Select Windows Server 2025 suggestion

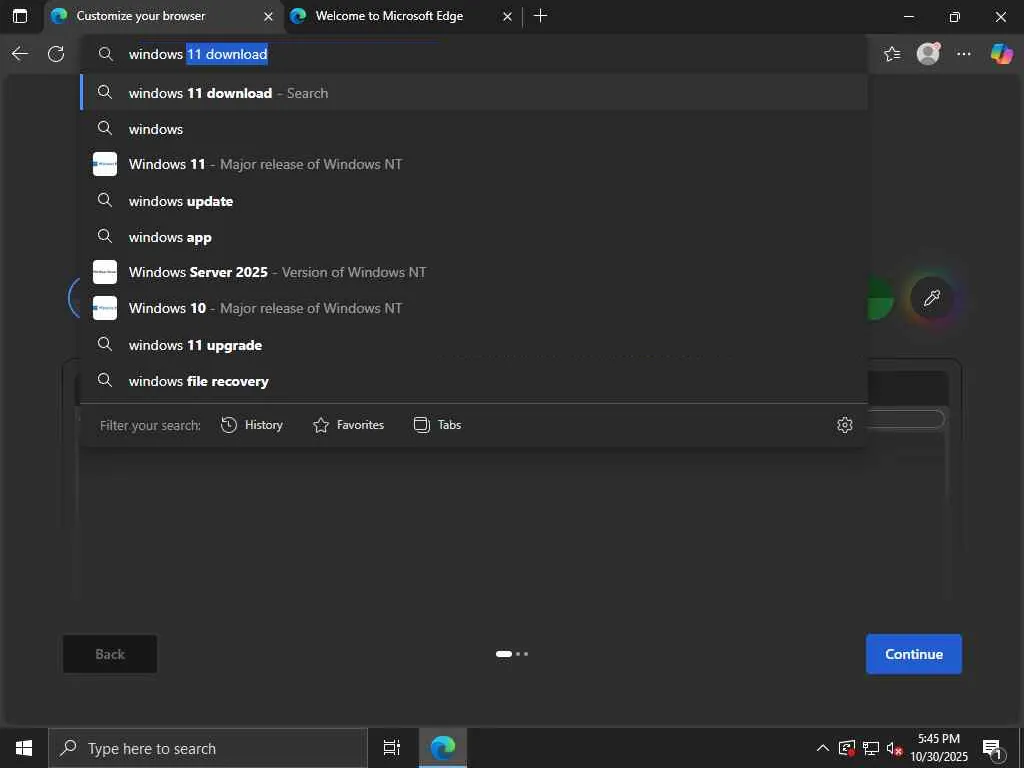click(473, 272)
